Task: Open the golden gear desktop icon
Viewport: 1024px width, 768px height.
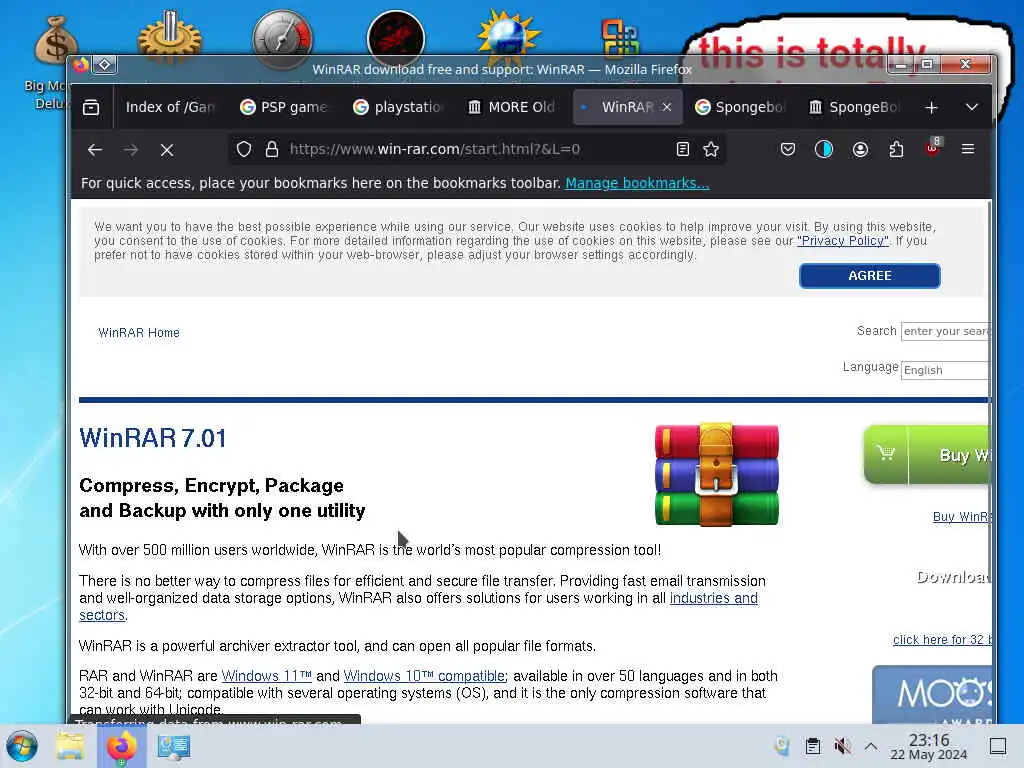Action: 169,38
